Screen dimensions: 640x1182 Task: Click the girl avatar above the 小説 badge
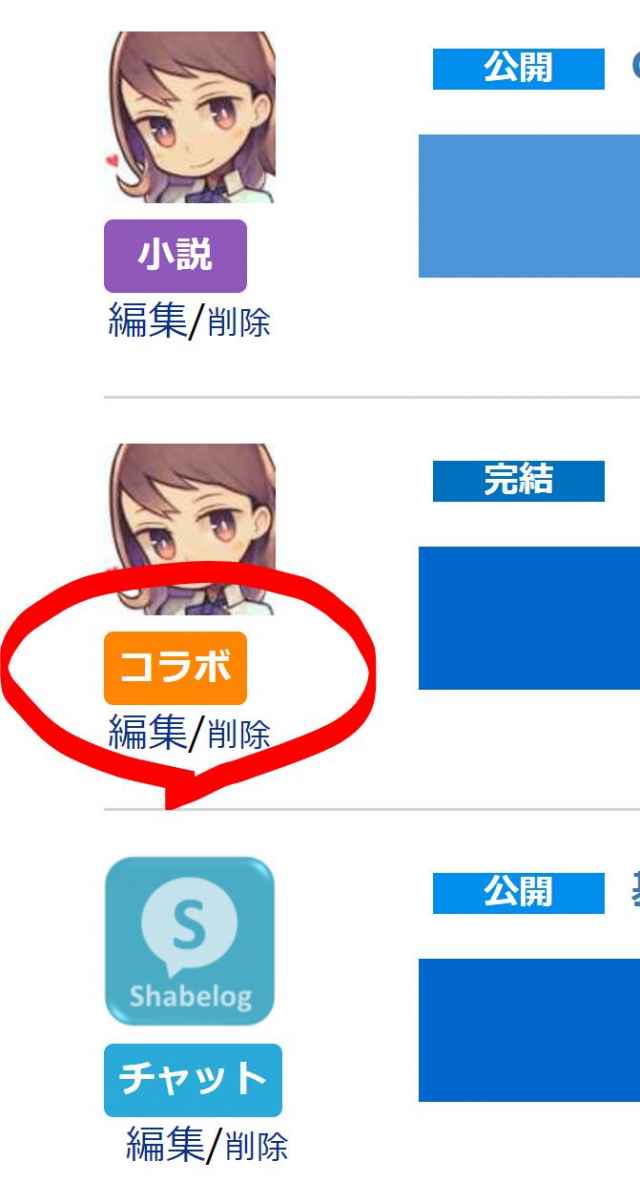click(x=191, y=118)
